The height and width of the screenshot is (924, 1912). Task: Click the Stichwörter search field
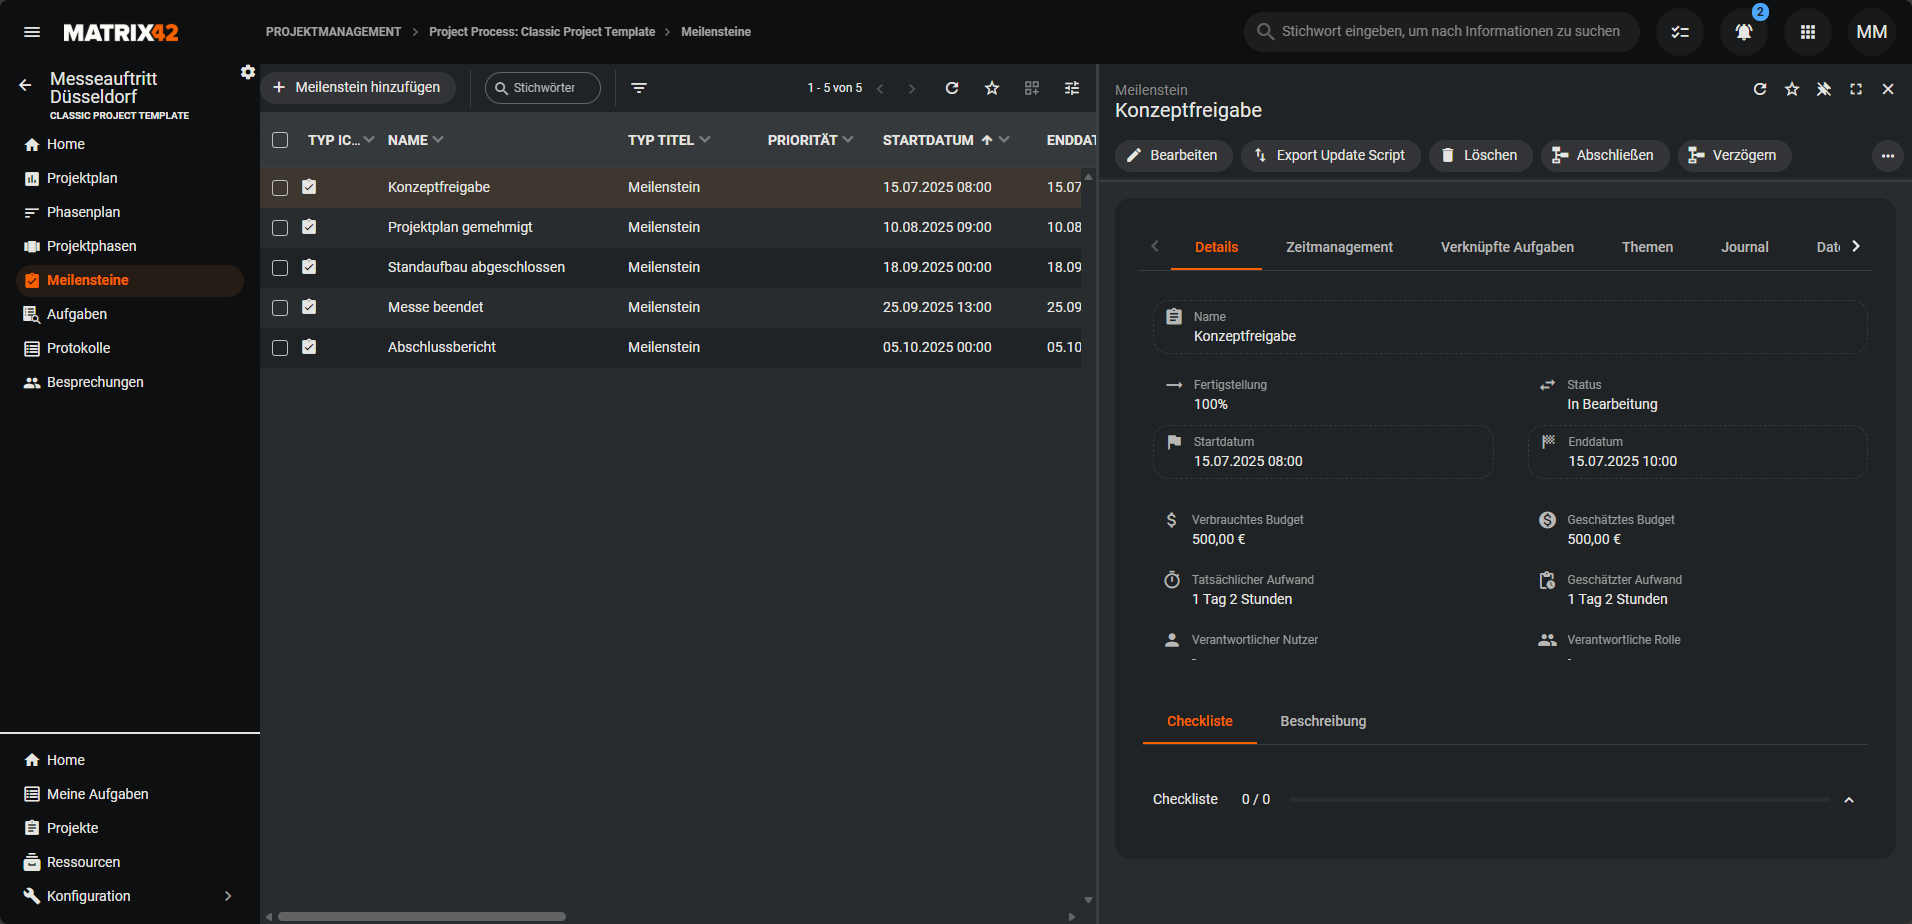point(544,88)
